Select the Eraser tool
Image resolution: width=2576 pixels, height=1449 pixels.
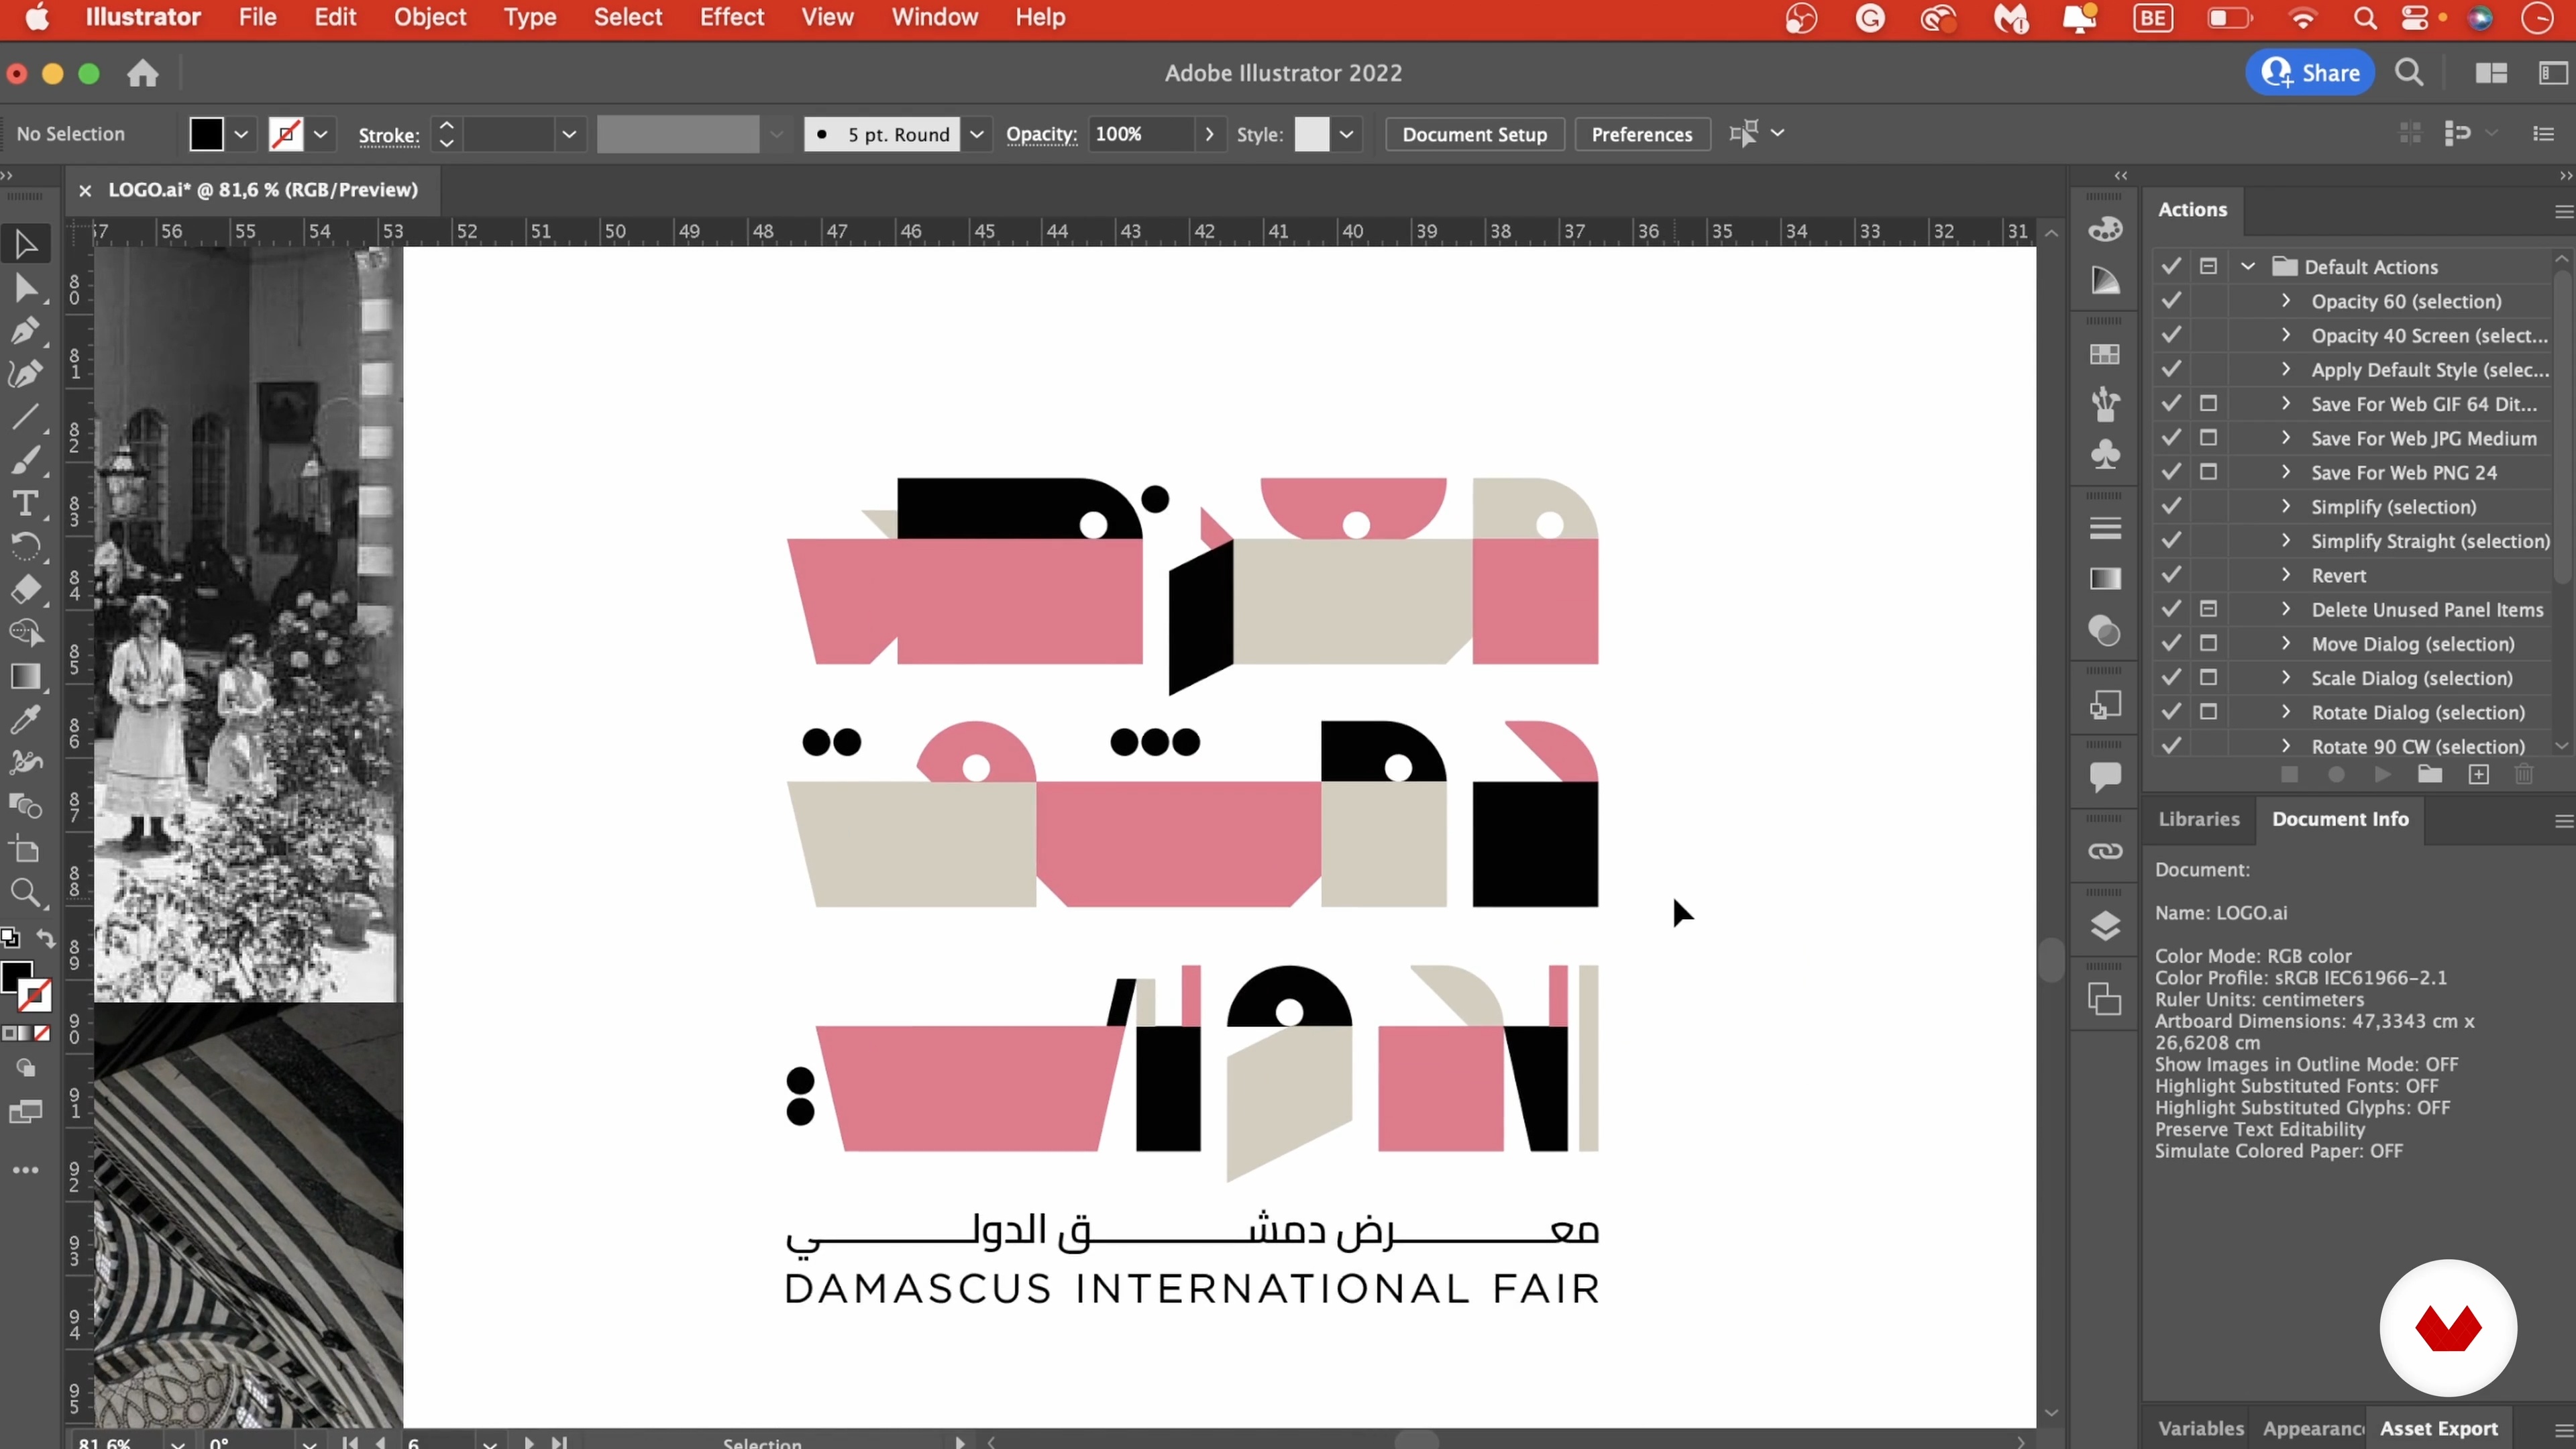26,589
